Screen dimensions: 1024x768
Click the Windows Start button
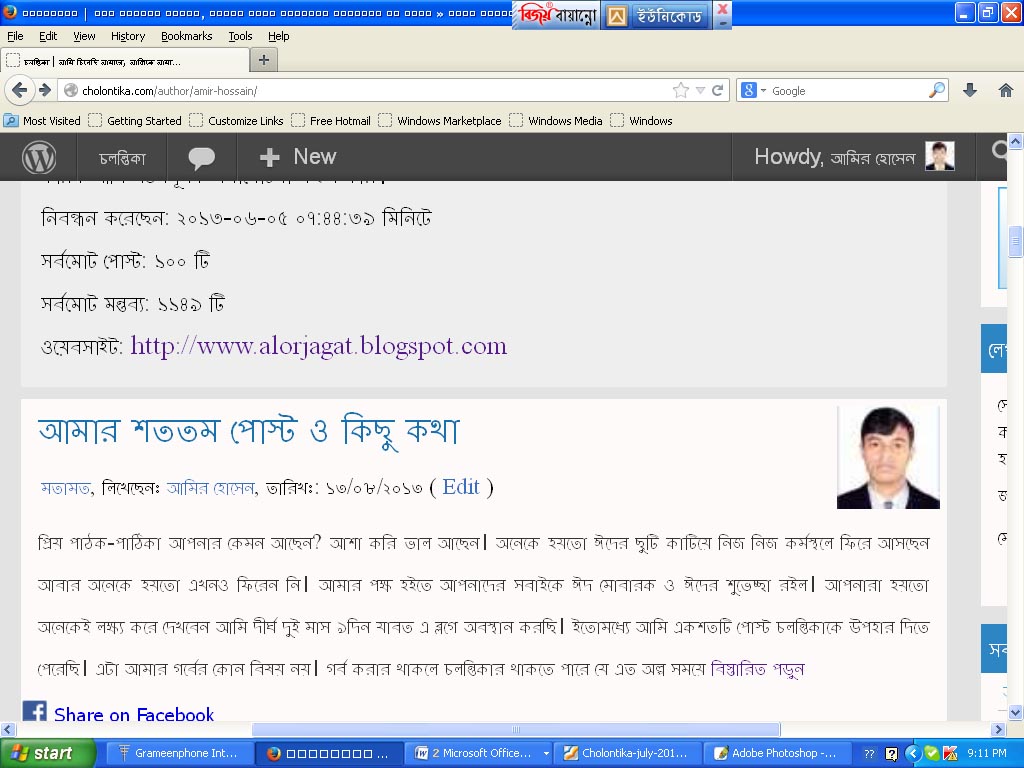(x=47, y=753)
